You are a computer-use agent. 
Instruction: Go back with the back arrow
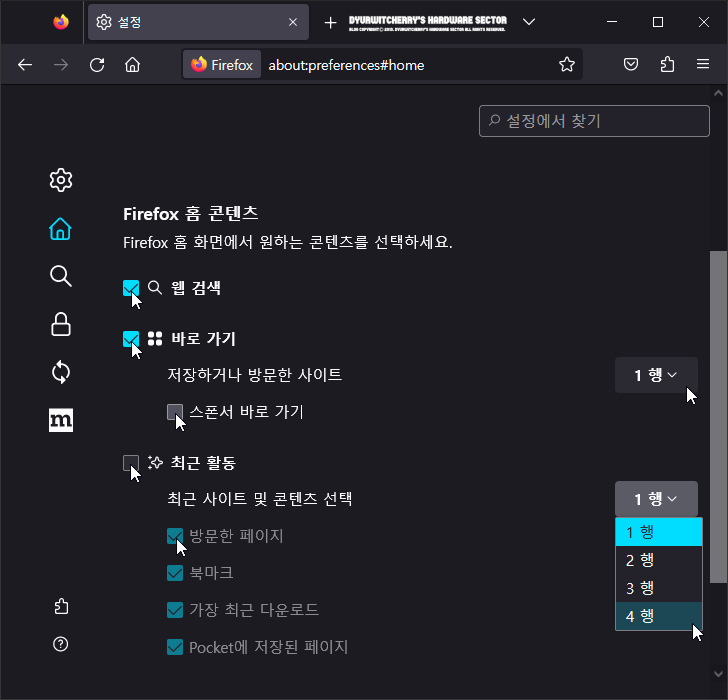tap(25, 65)
